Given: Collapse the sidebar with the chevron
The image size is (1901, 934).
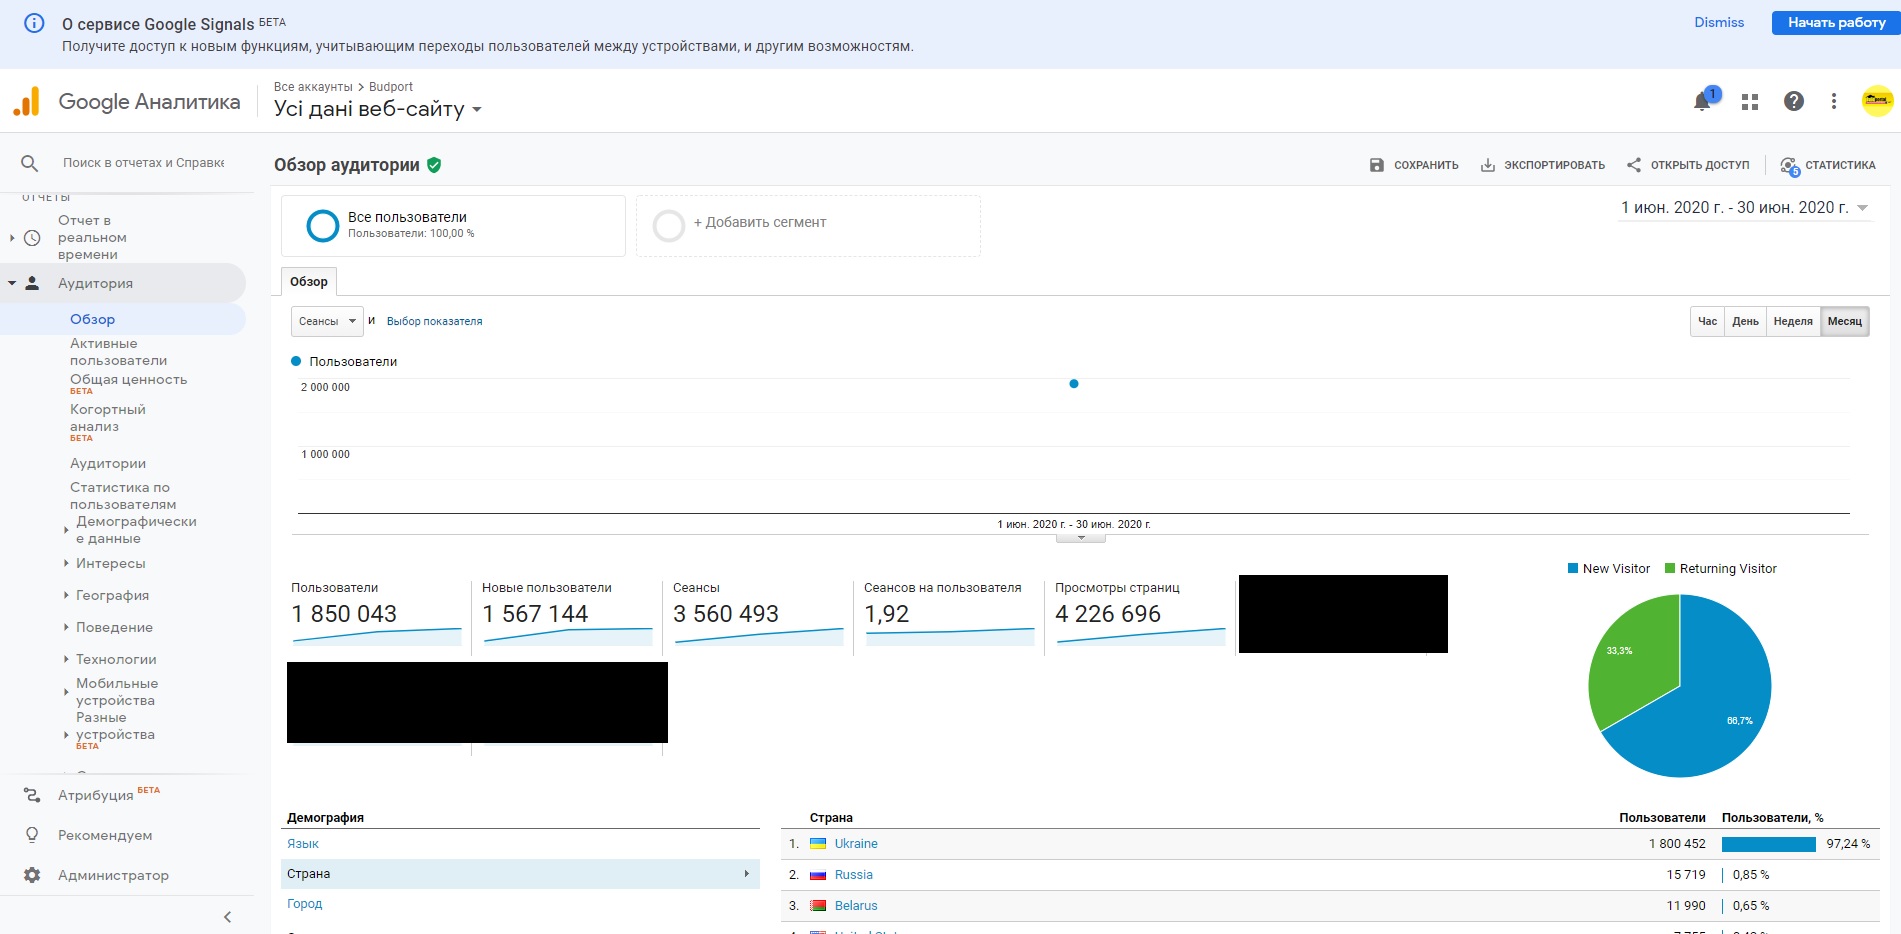Looking at the screenshot, I should click(x=227, y=917).
